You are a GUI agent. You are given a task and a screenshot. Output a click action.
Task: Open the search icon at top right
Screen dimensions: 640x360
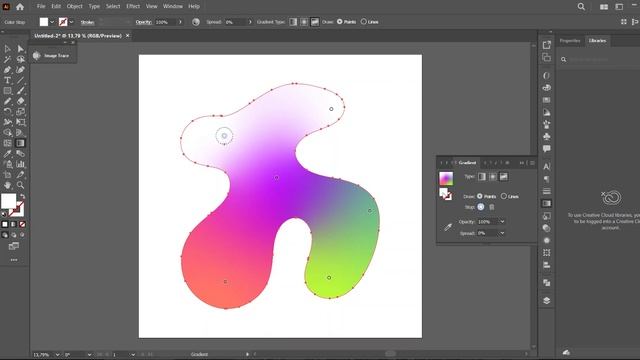581,7
